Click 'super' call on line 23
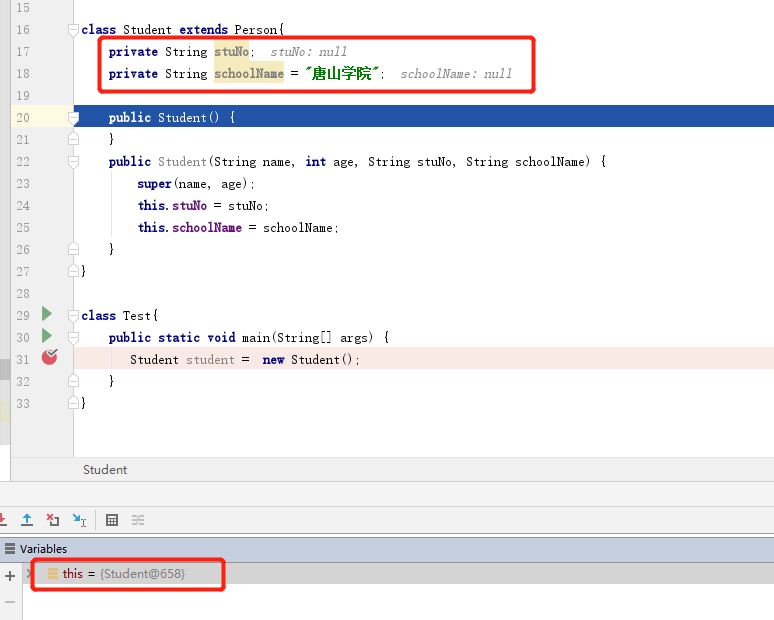The image size is (774, 620). [x=154, y=184]
